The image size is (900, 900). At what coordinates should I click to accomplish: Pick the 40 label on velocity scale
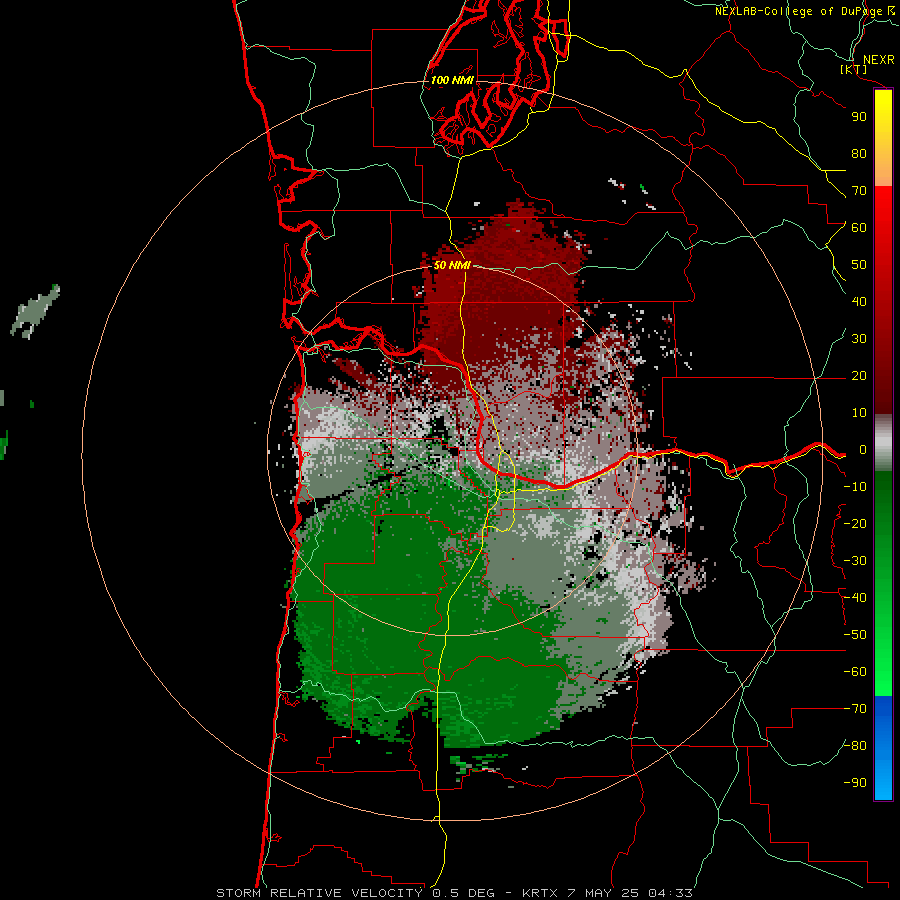(x=859, y=302)
